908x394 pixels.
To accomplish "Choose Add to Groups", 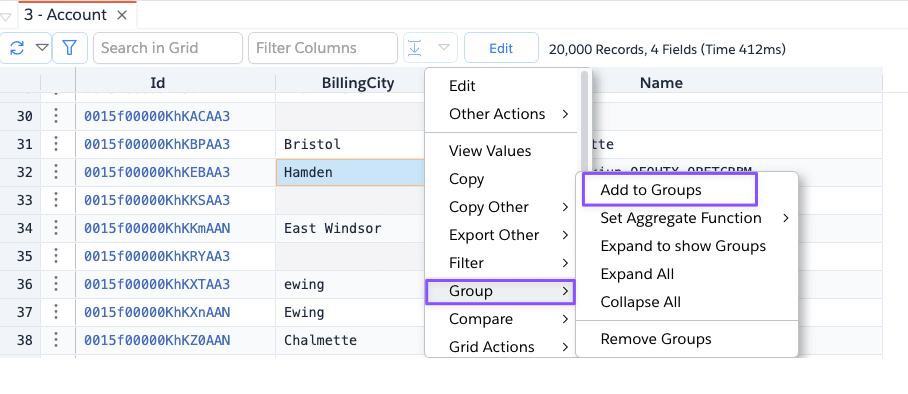I will [670, 190].
